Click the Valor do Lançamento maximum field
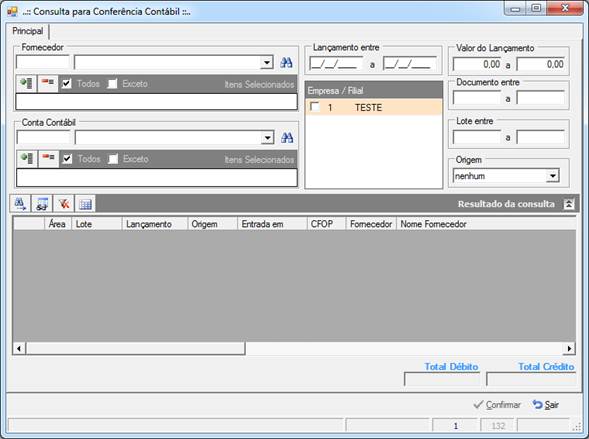This screenshot has width=589, height=439. 541,65
